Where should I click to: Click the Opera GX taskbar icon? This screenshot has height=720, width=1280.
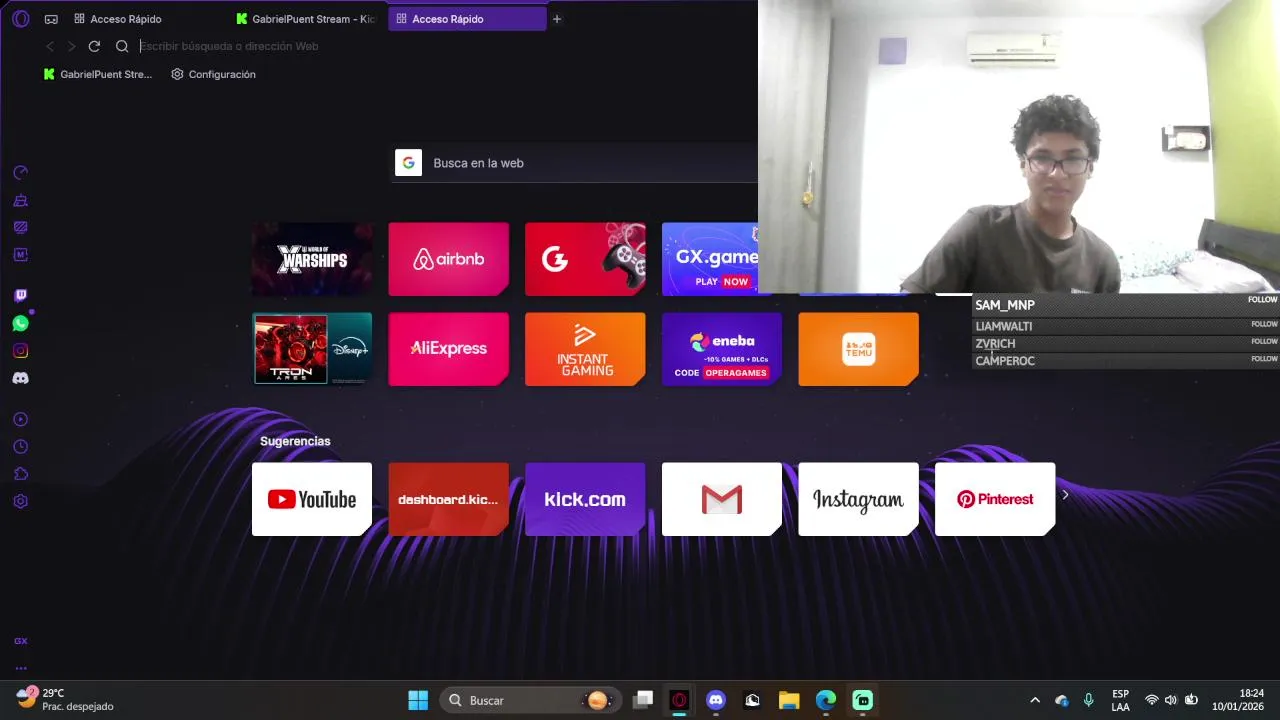pos(679,700)
